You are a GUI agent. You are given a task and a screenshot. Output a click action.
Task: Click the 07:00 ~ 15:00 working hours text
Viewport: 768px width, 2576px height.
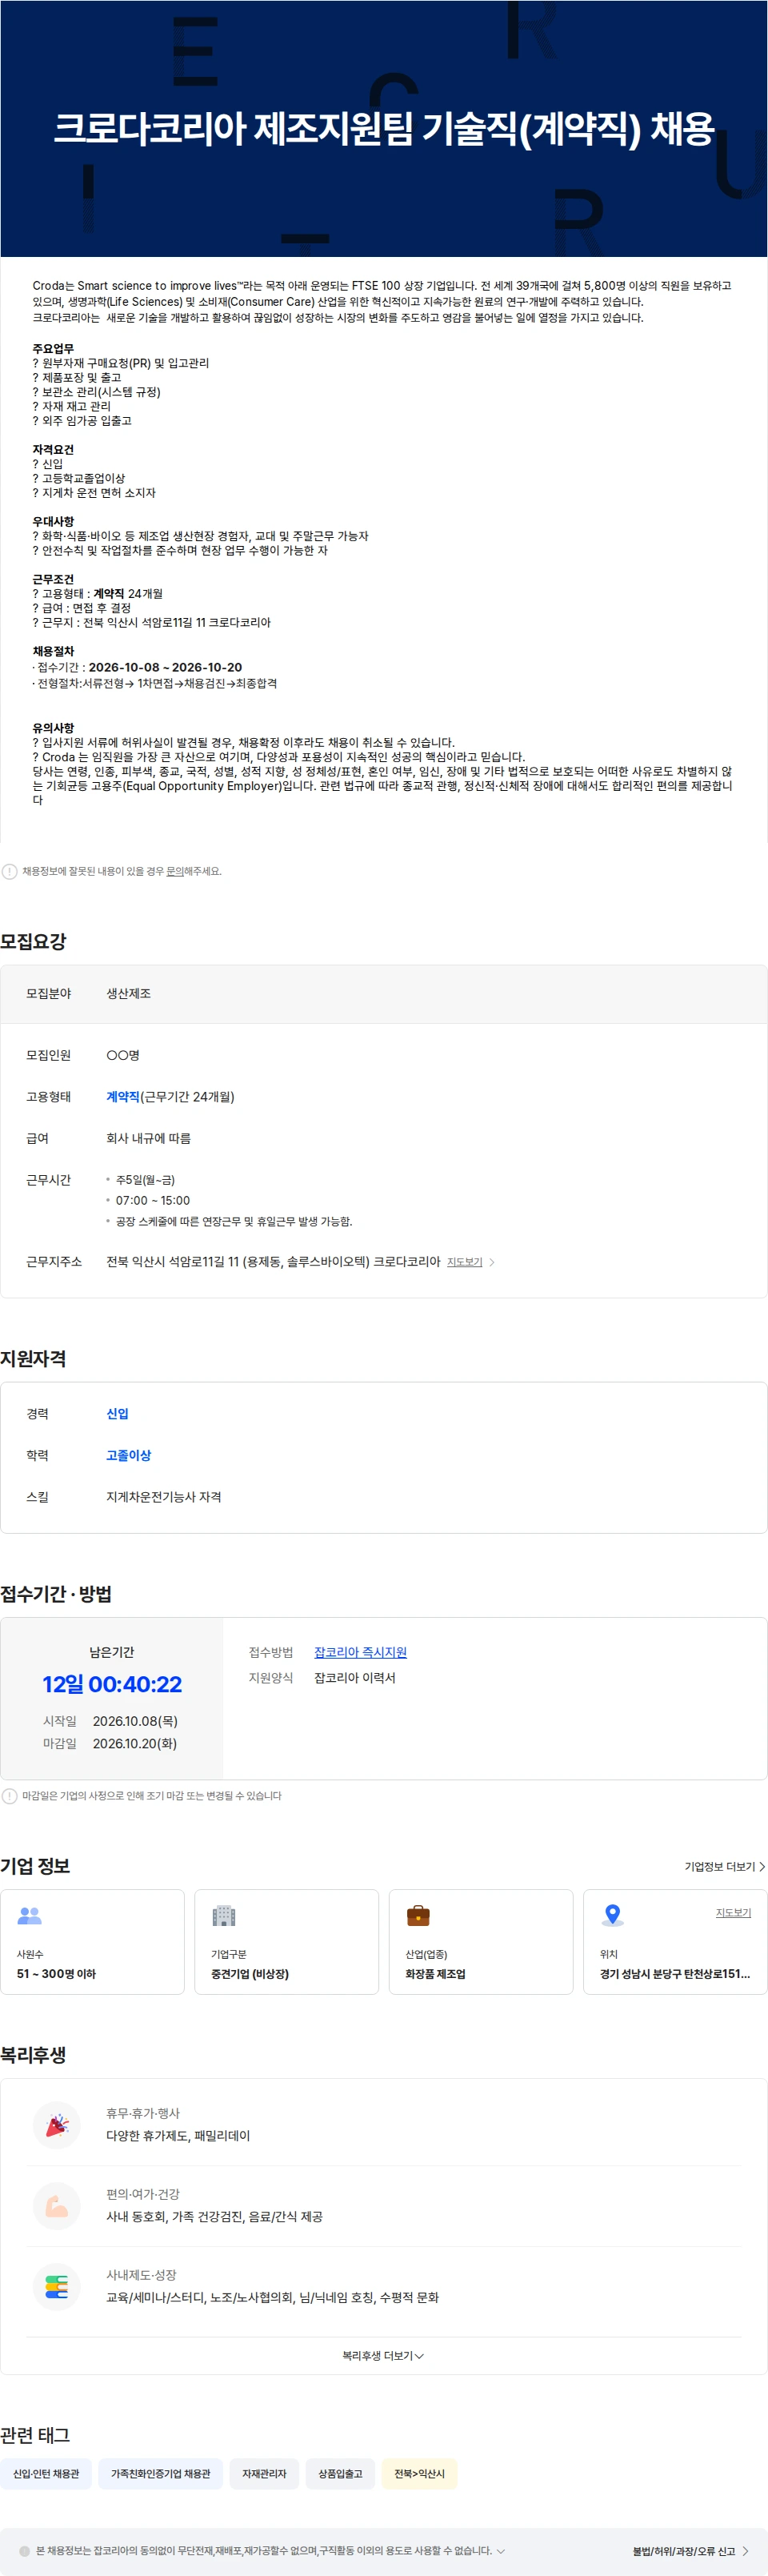(152, 1200)
